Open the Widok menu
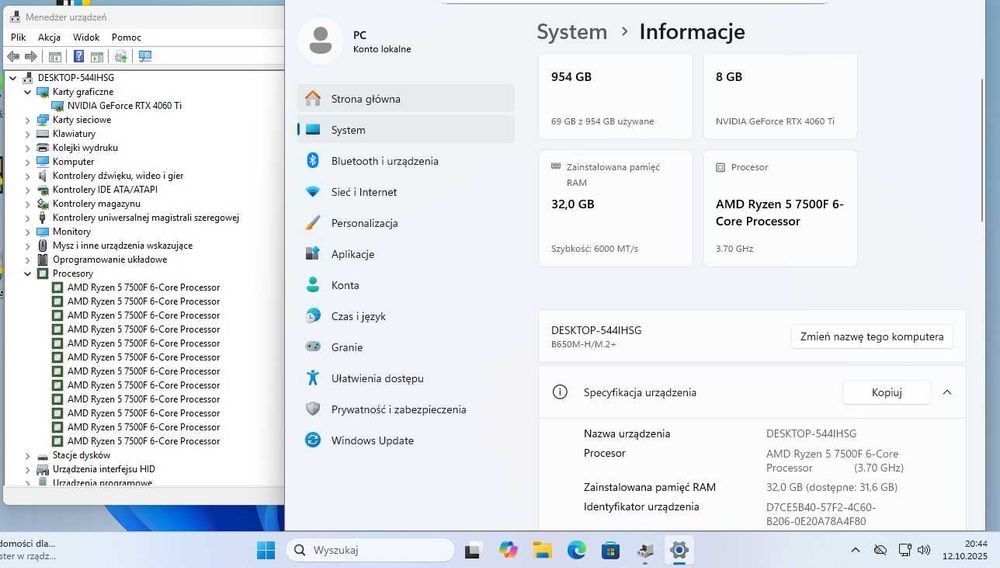Viewport: 1000px width, 568px height. click(86, 37)
